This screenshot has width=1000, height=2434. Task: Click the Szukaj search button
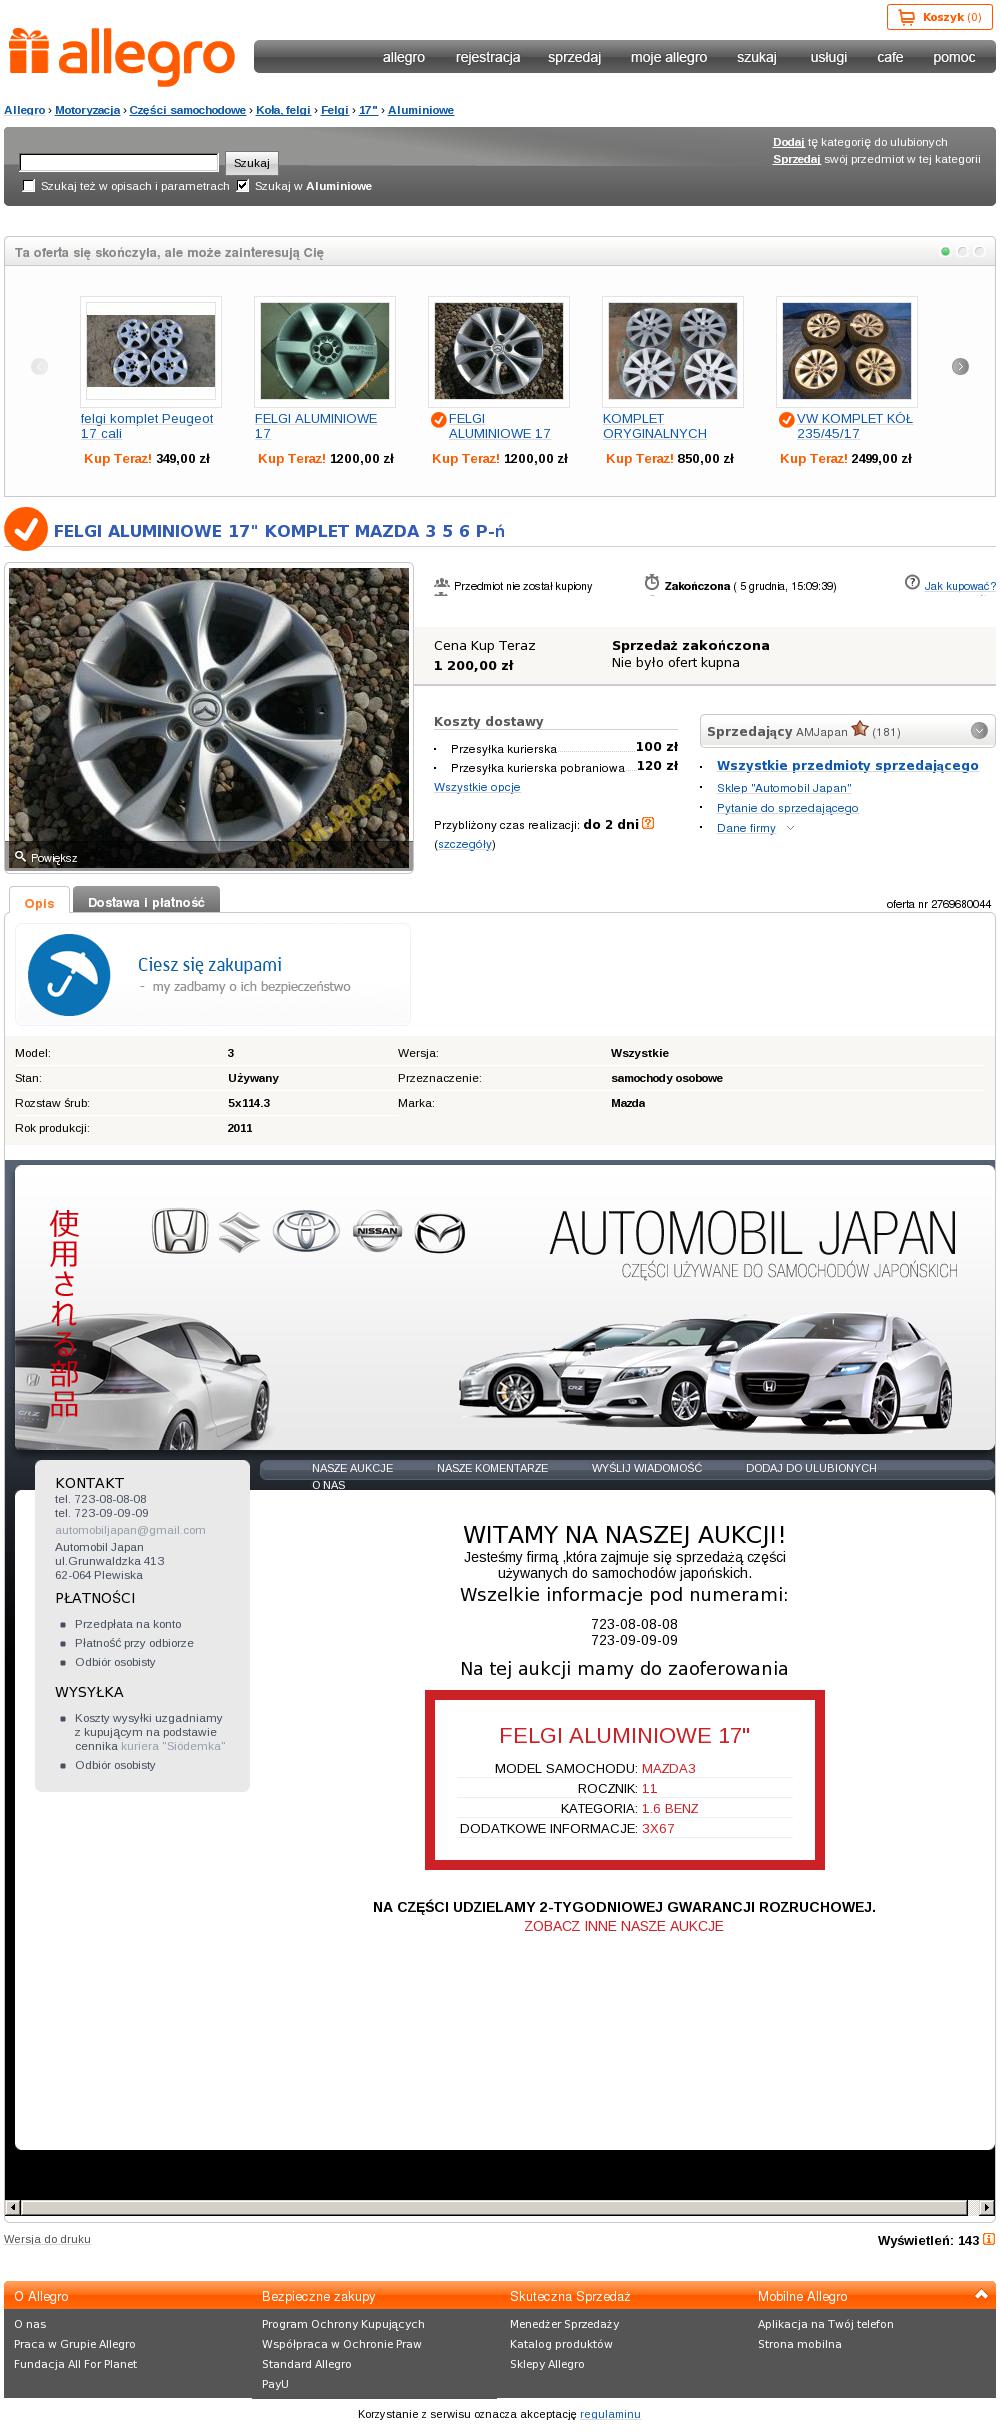coord(252,163)
